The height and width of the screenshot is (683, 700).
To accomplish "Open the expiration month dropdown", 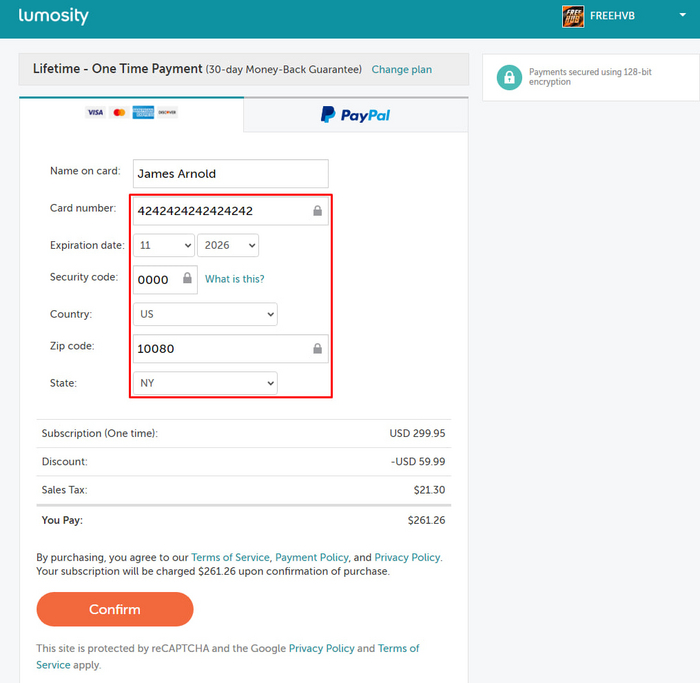I will pos(164,245).
